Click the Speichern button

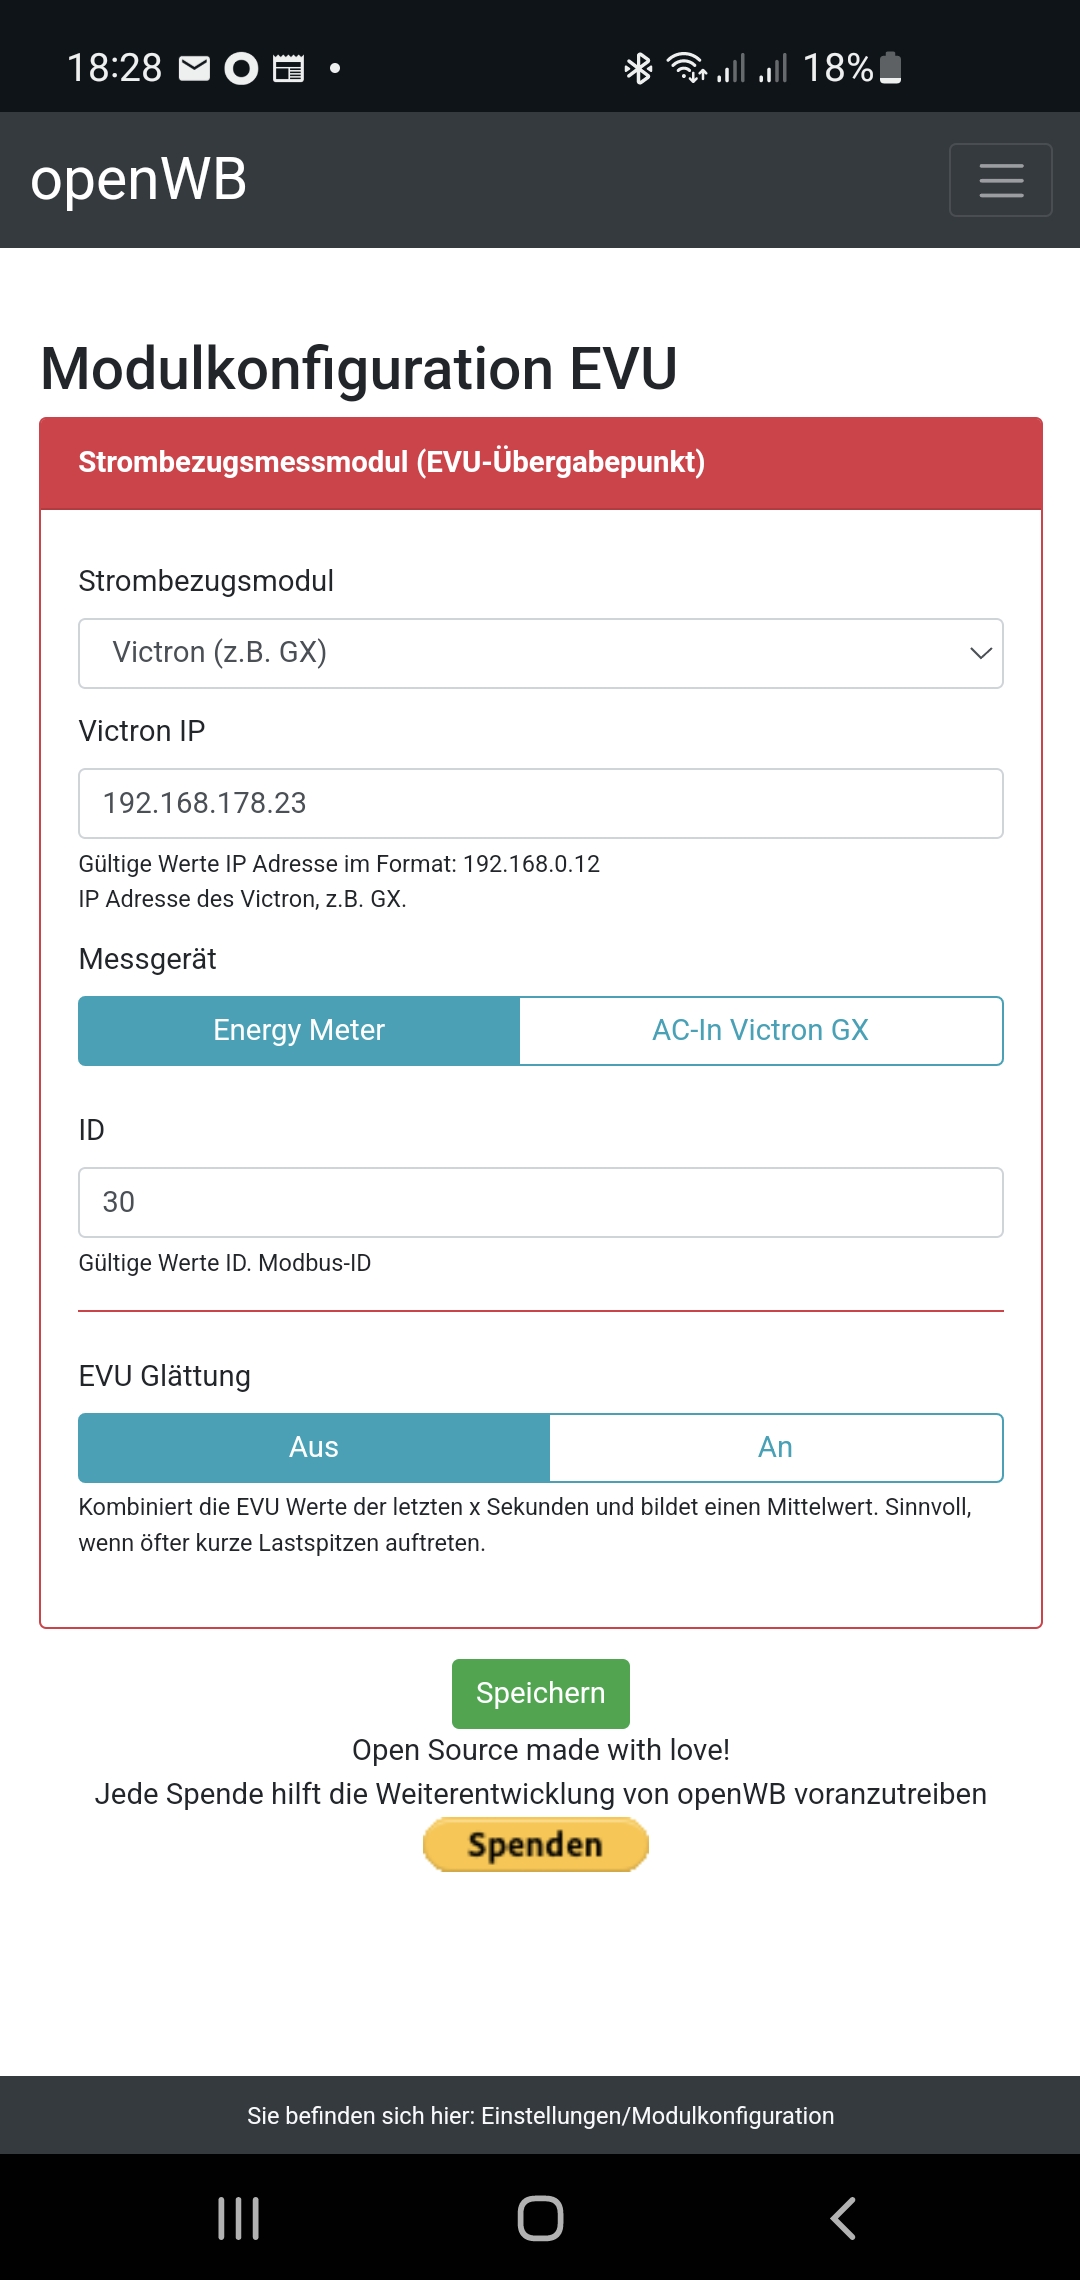[541, 1693]
